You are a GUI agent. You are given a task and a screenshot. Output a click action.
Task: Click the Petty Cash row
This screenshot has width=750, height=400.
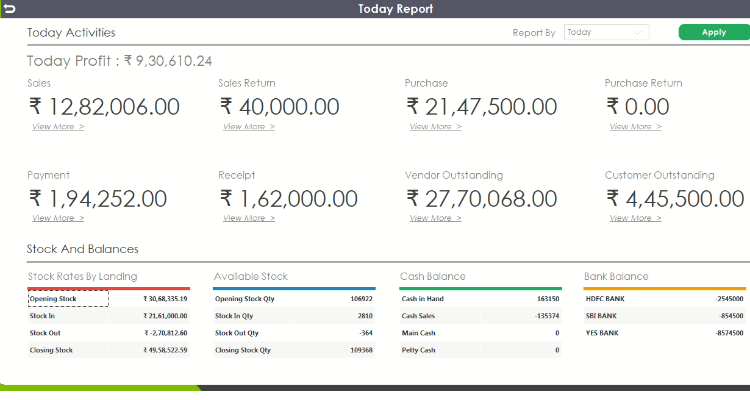pos(480,350)
